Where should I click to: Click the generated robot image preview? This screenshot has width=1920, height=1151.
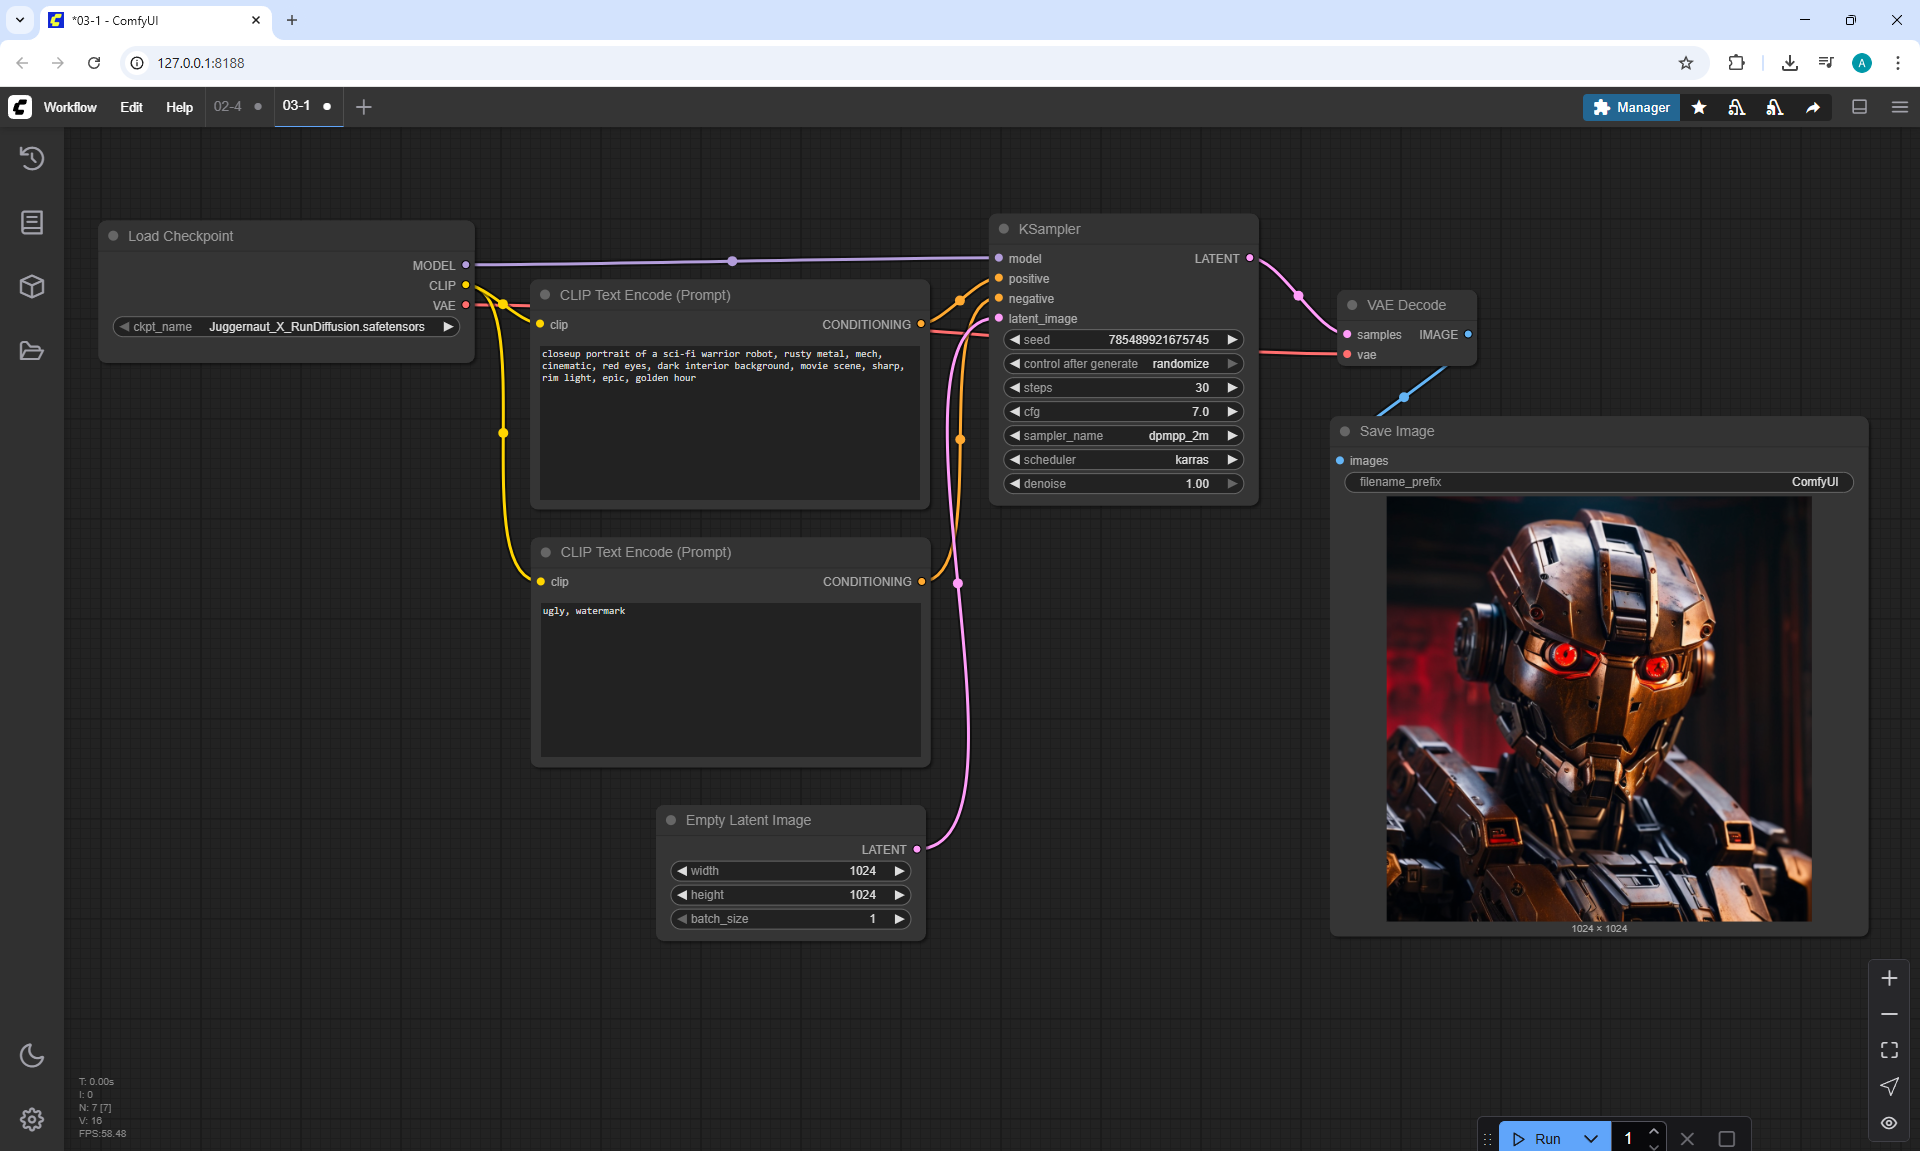pos(1598,709)
